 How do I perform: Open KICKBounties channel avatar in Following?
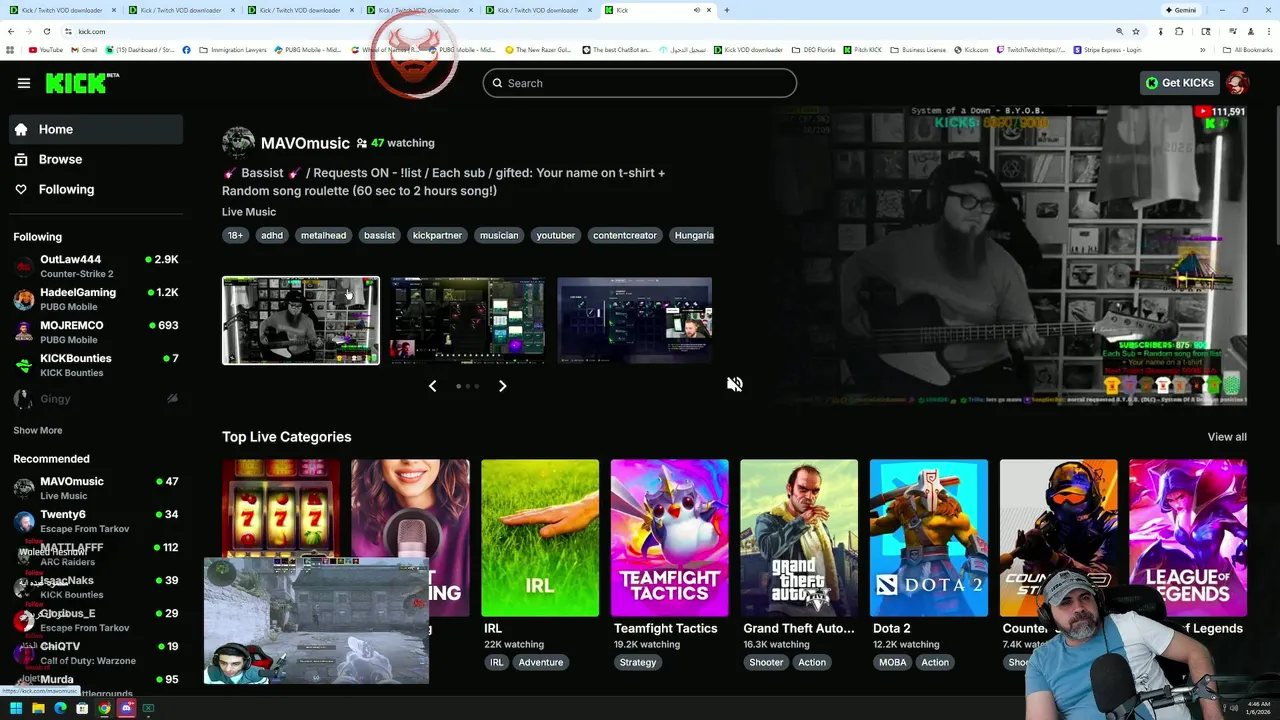point(23,365)
